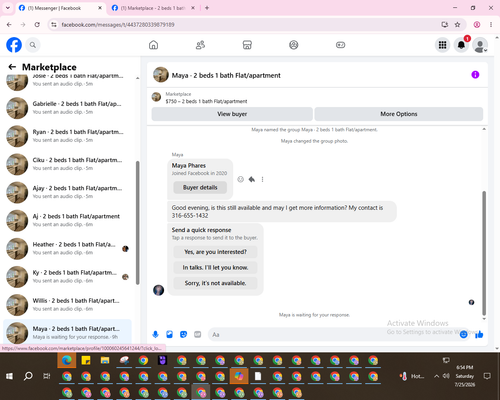The image size is (500, 400).
Task: Open Windows Start menu
Action: pos(9,376)
